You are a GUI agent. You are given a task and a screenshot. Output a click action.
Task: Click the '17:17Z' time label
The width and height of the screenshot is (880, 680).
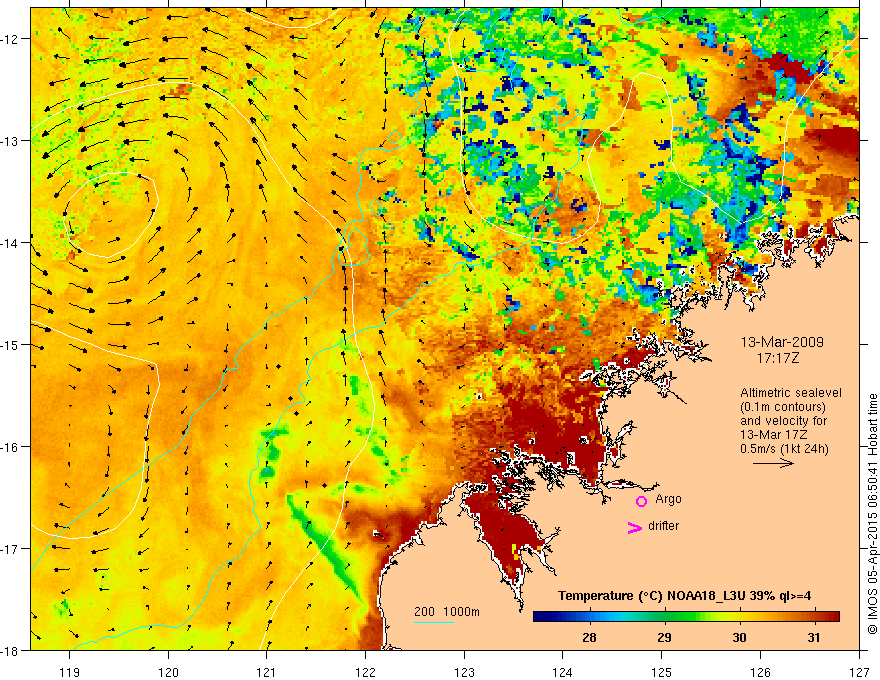[777, 357]
